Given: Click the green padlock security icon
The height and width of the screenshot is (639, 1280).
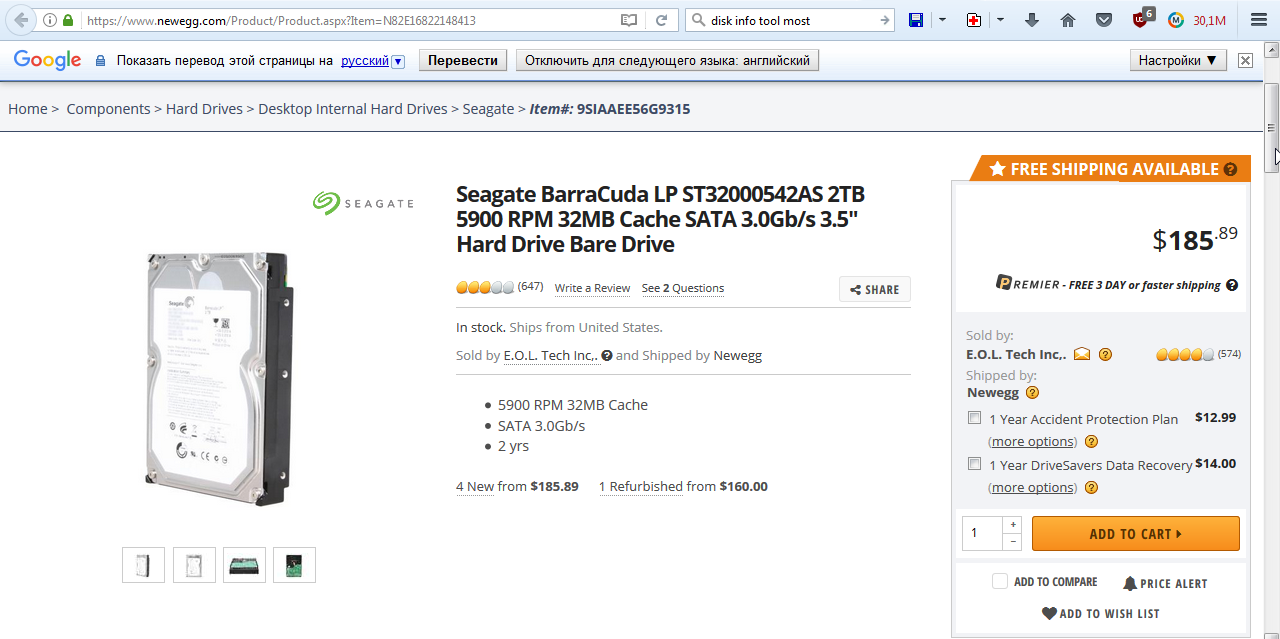Looking at the screenshot, I should (x=68, y=20).
